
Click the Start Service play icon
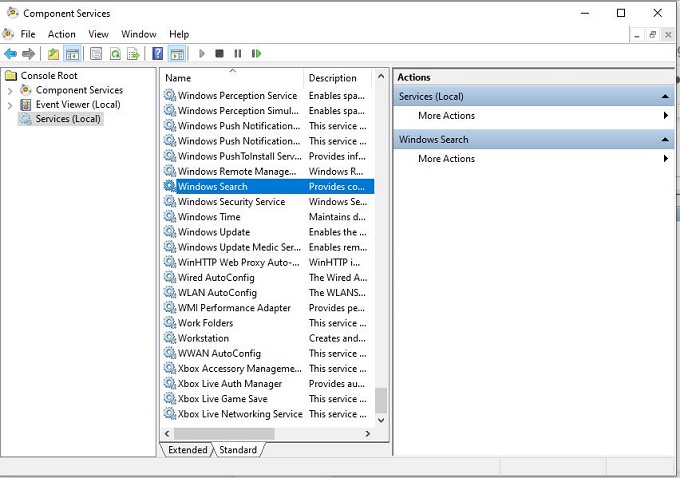click(x=202, y=54)
